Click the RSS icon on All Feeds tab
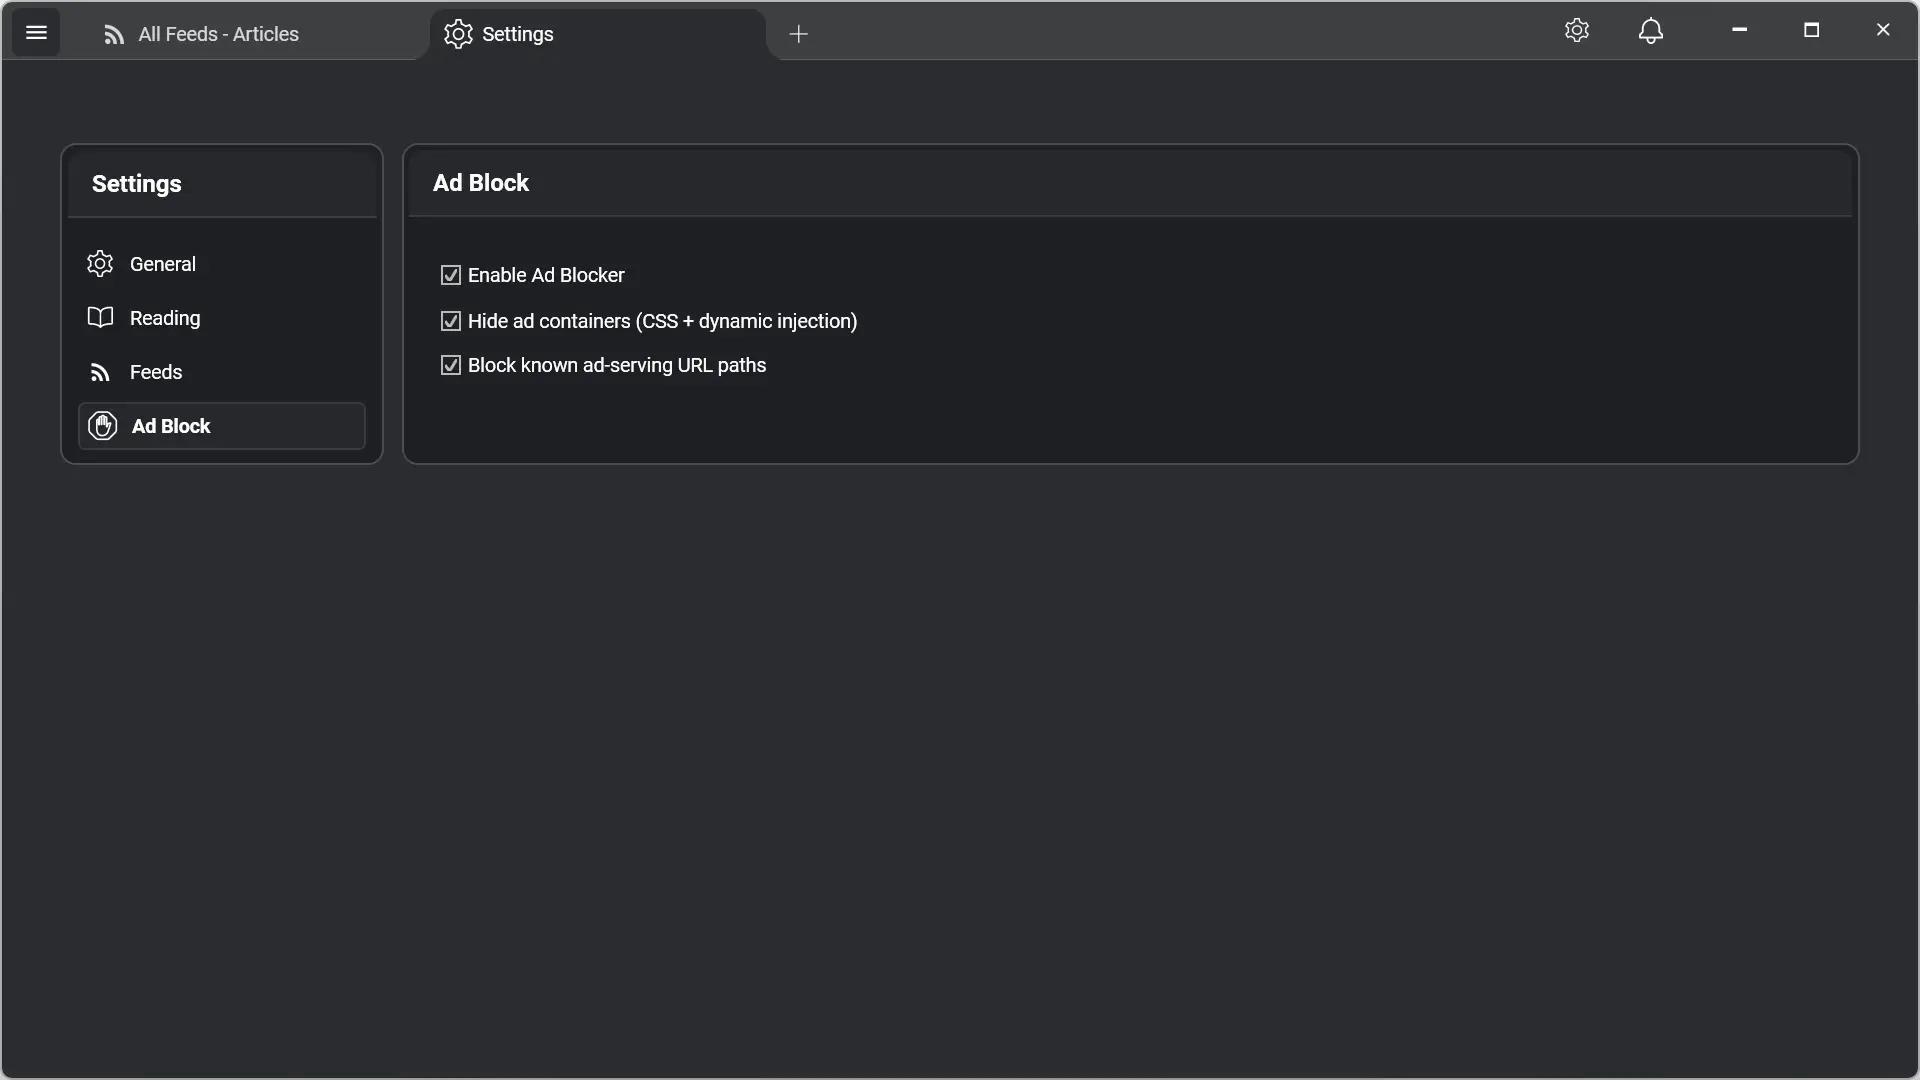 114,35
